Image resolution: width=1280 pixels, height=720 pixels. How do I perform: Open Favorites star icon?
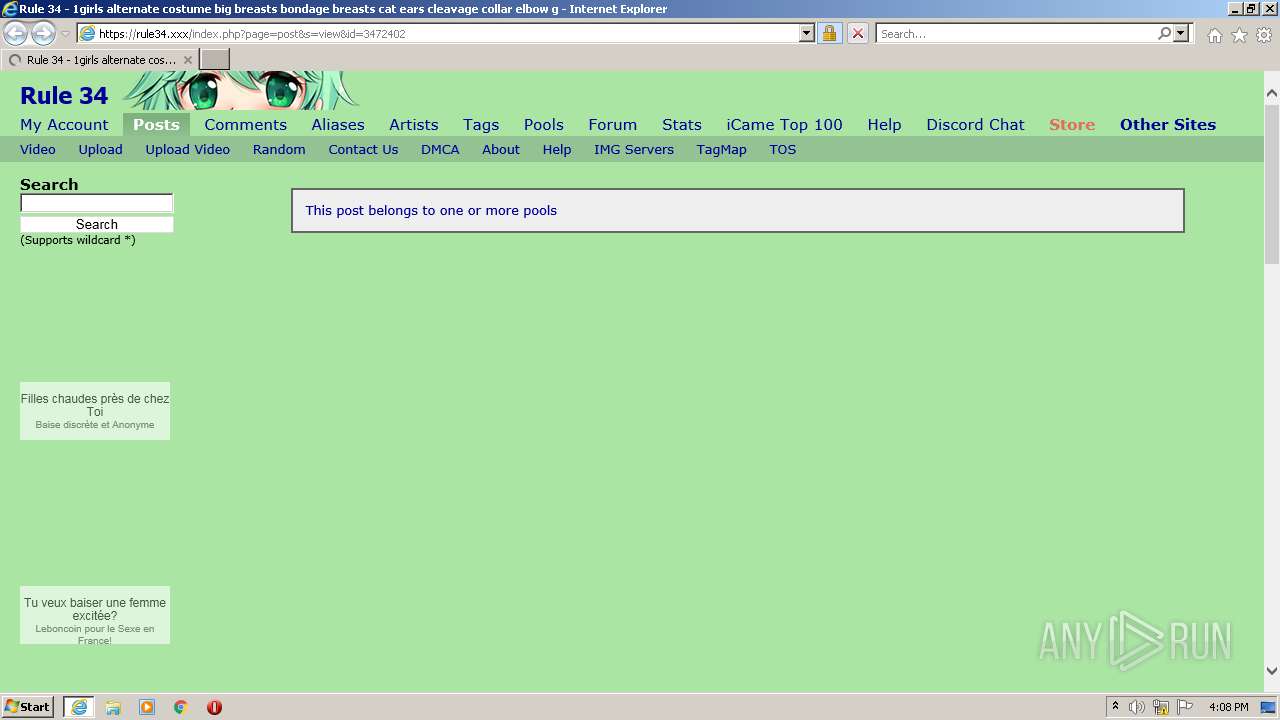[x=1239, y=35]
